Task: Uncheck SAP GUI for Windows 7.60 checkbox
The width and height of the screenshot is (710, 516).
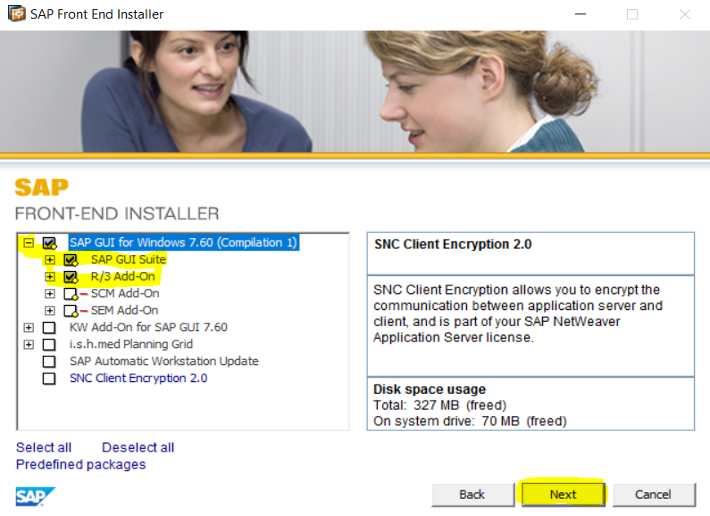Action: pyautogui.click(x=49, y=243)
